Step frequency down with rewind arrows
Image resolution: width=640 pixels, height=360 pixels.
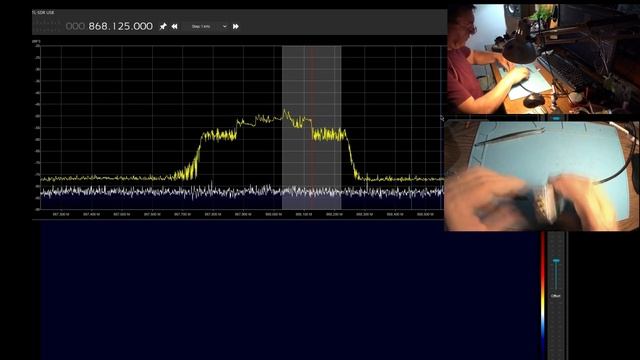[174, 26]
